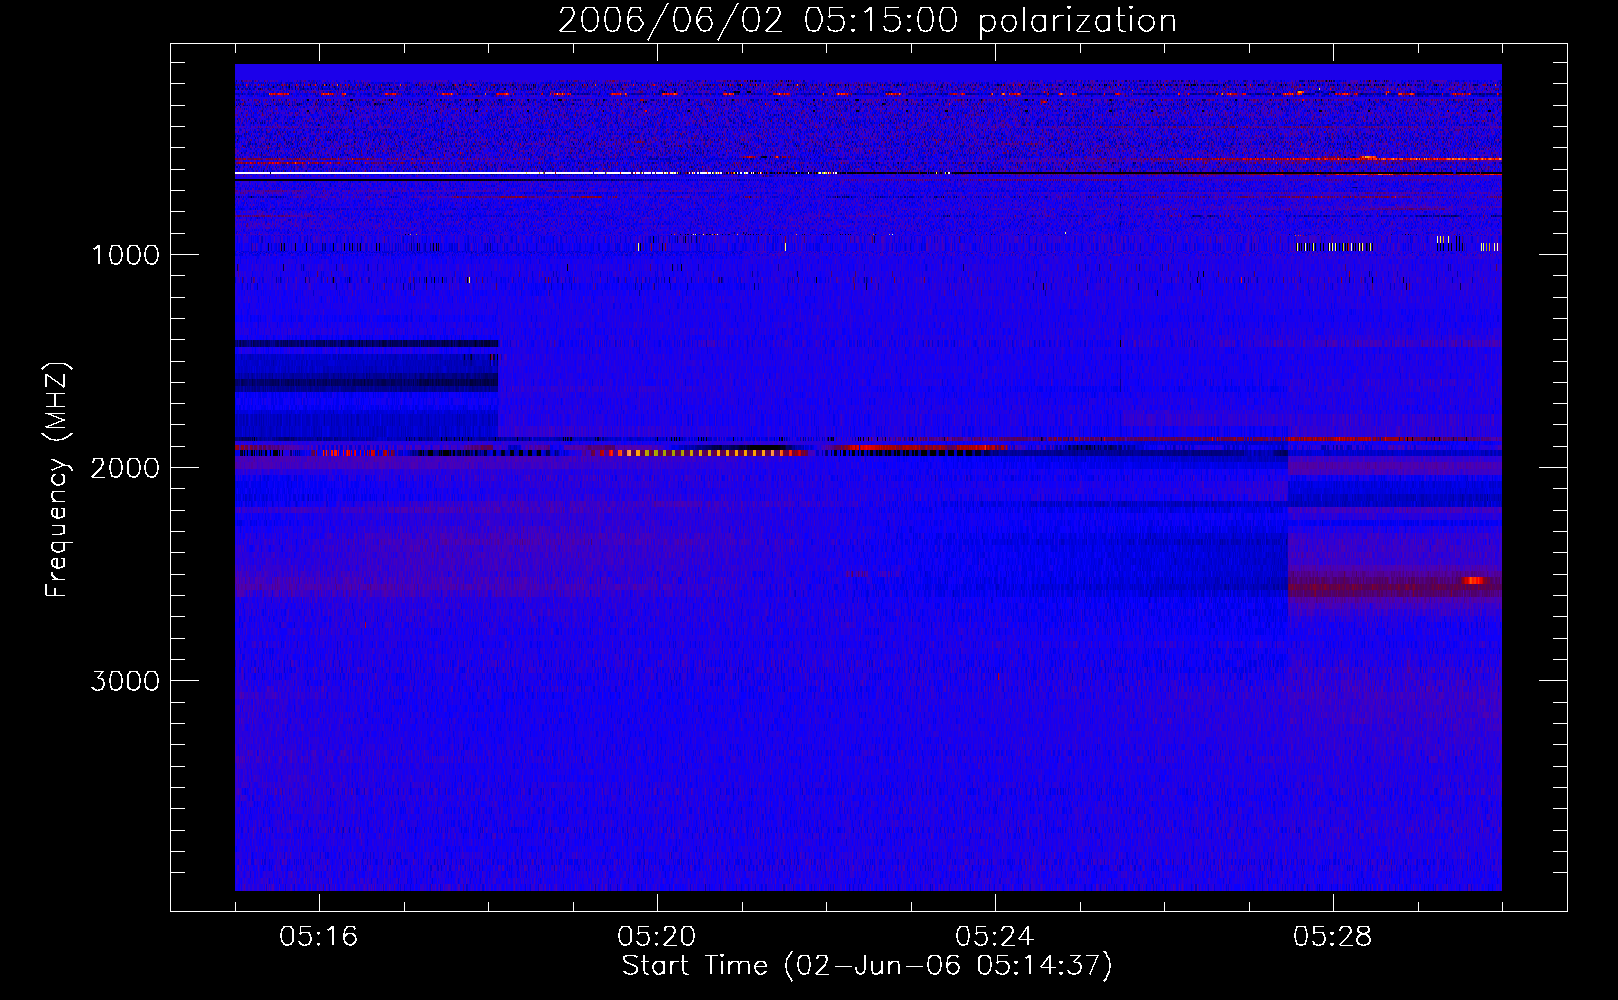1618x1000 pixels.
Task: Click the 3000 frequency tick label
Action: click(125, 681)
